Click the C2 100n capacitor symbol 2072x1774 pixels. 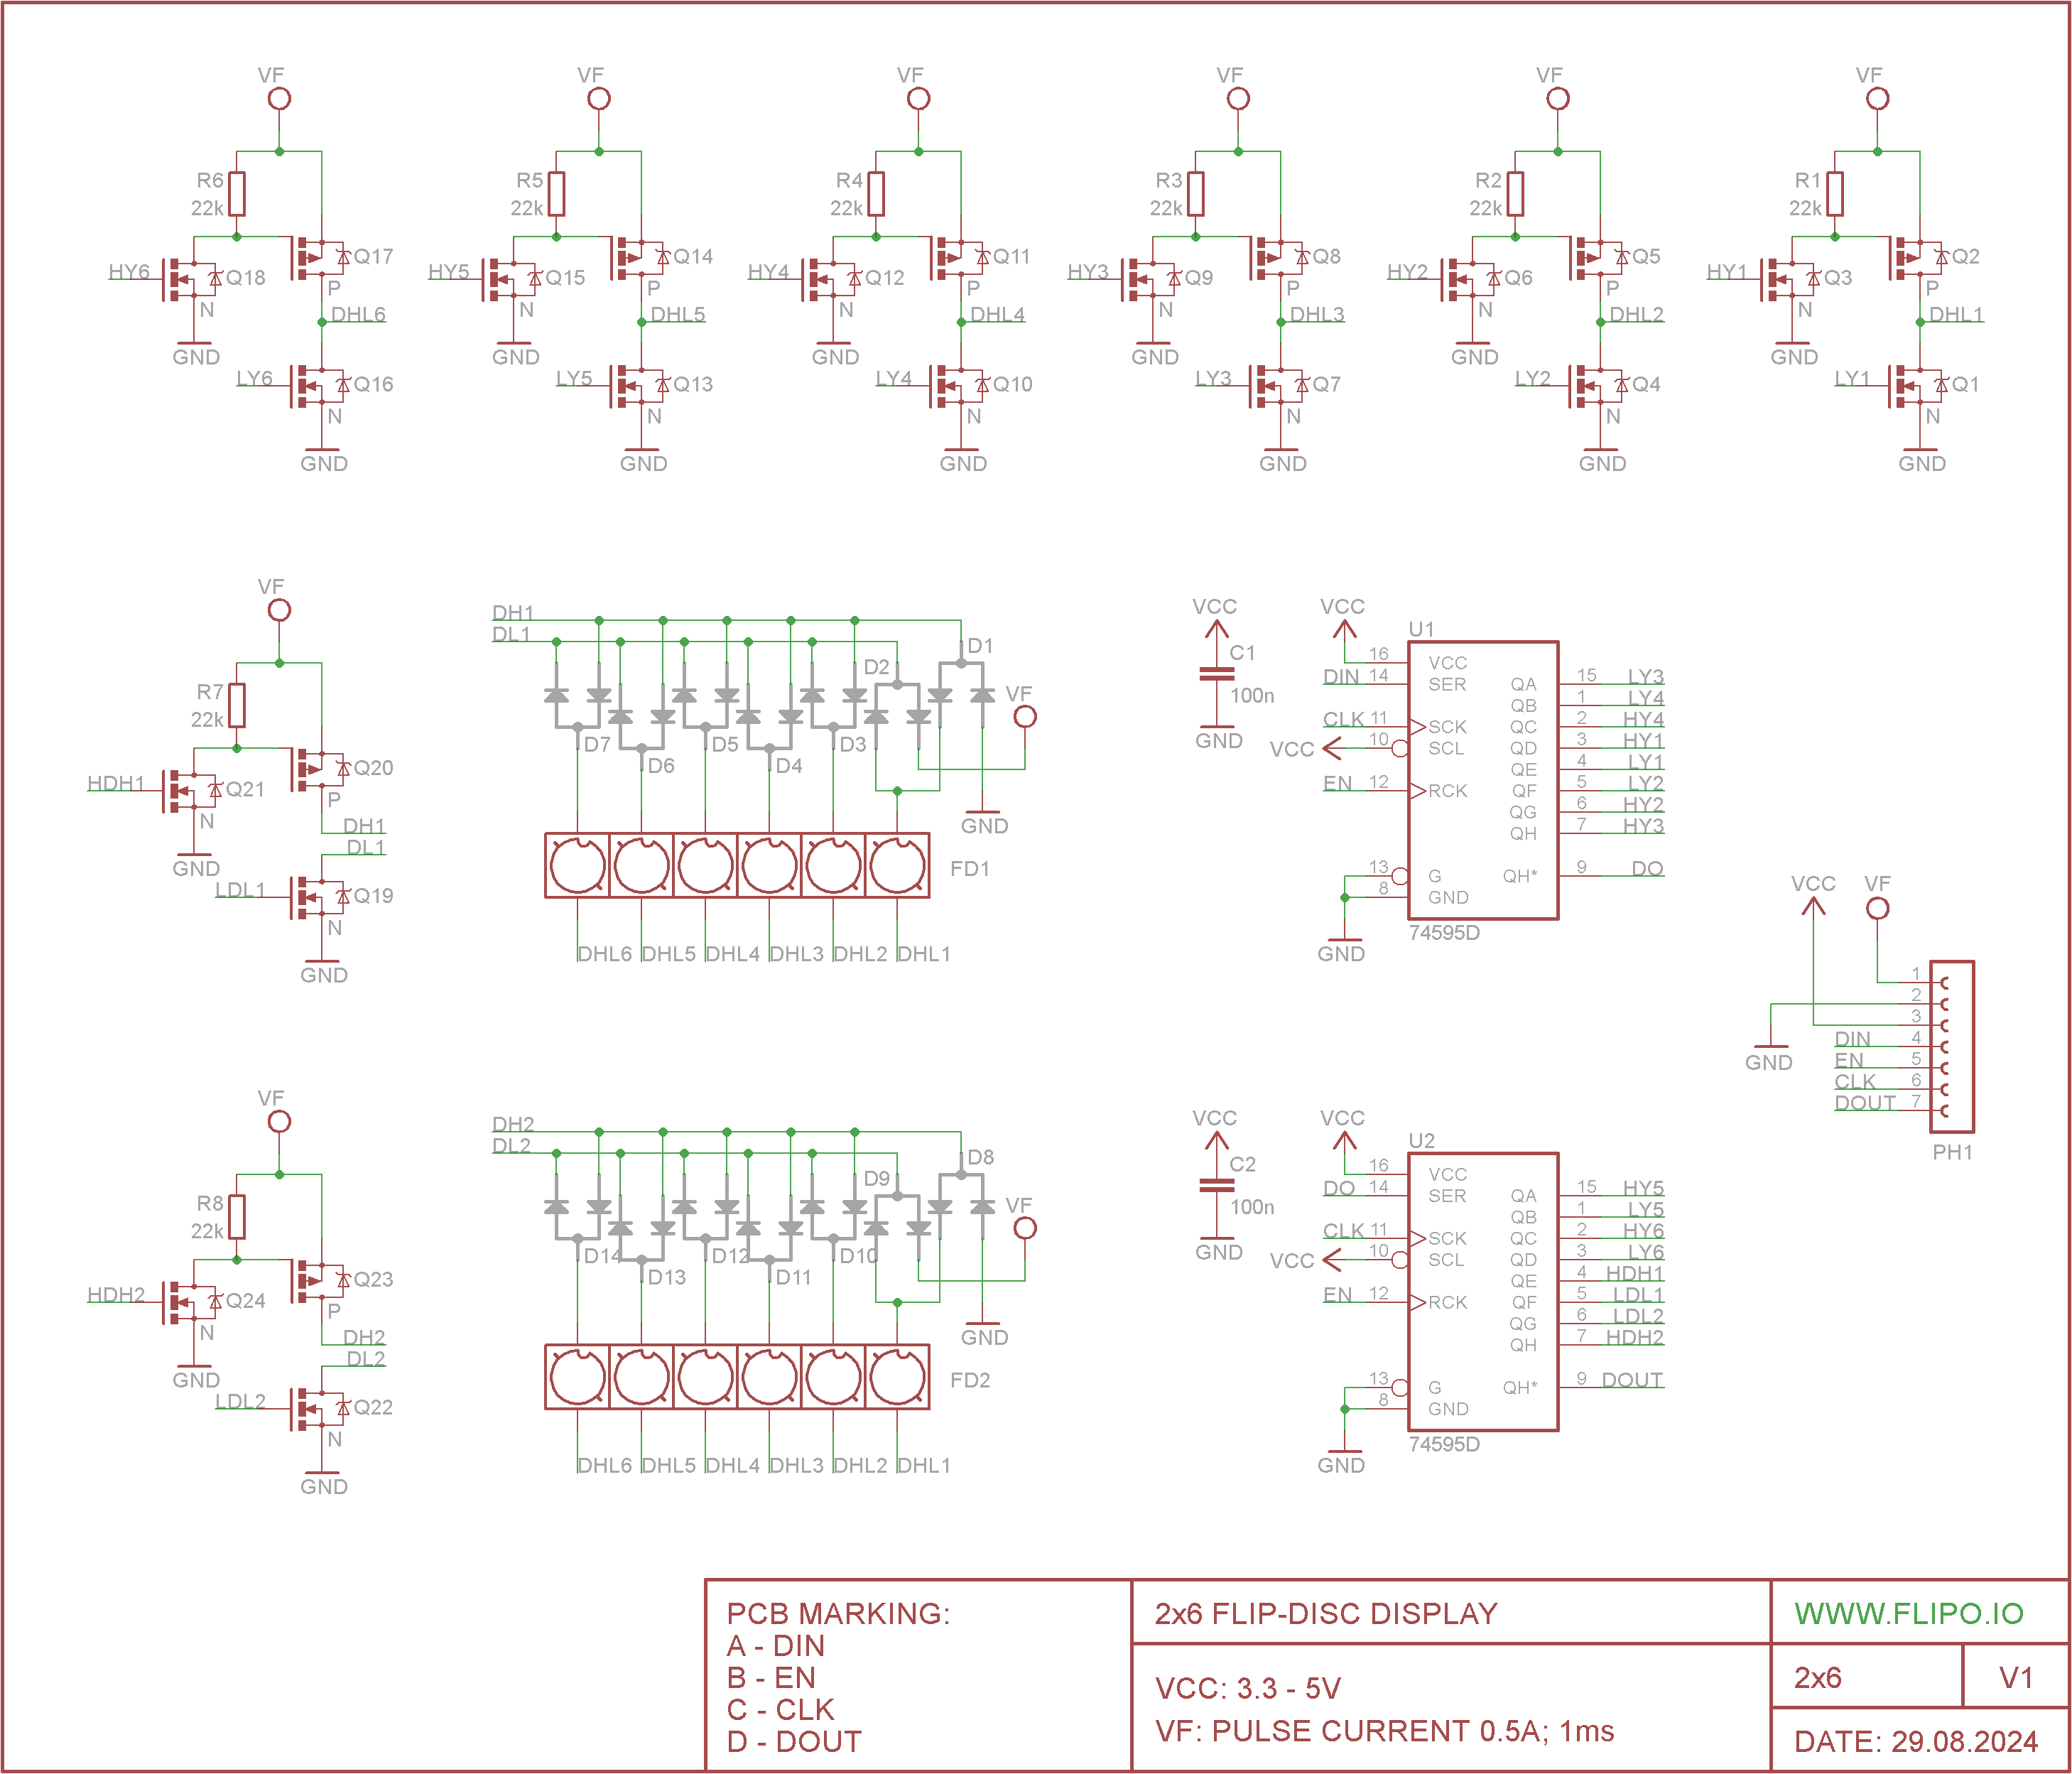pos(1216,1187)
